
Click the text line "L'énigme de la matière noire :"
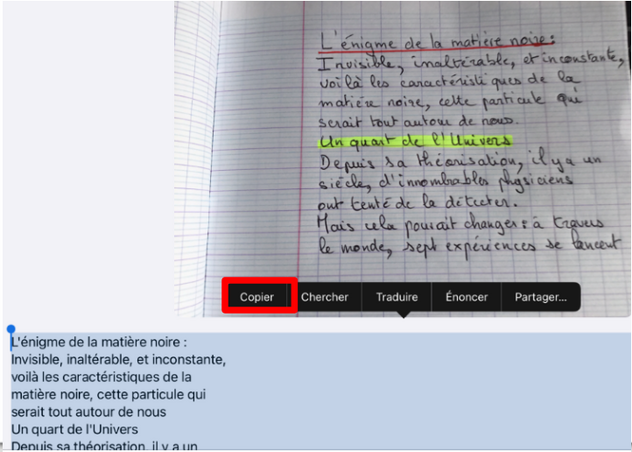pyautogui.click(x=99, y=342)
